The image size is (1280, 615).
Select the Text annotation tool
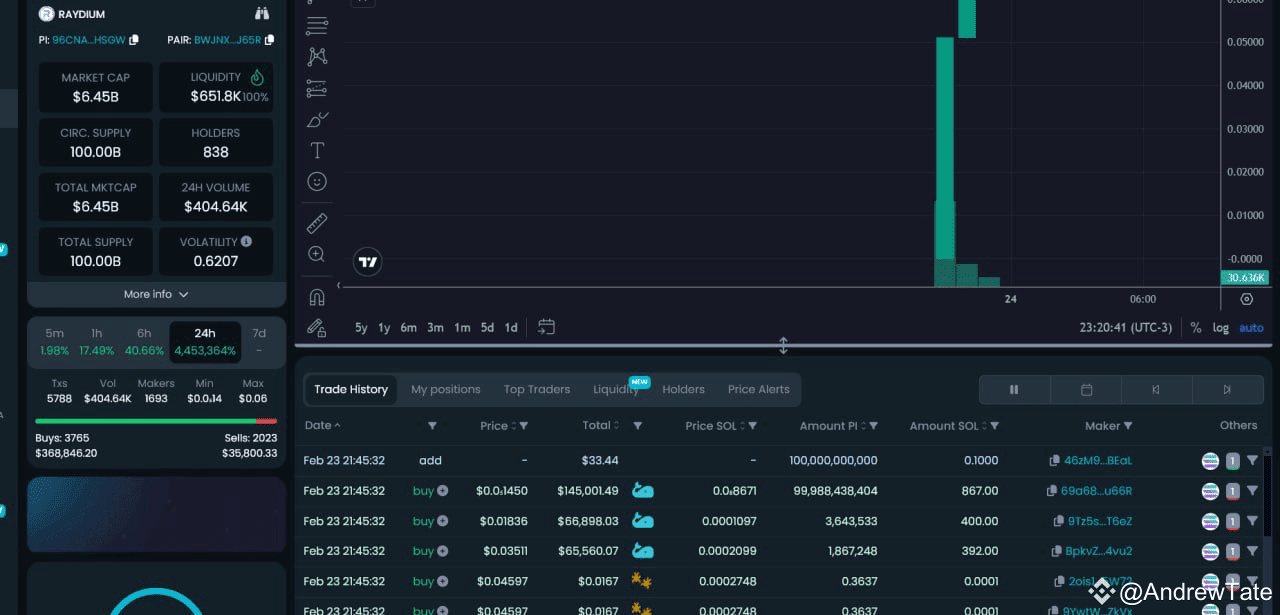(317, 151)
